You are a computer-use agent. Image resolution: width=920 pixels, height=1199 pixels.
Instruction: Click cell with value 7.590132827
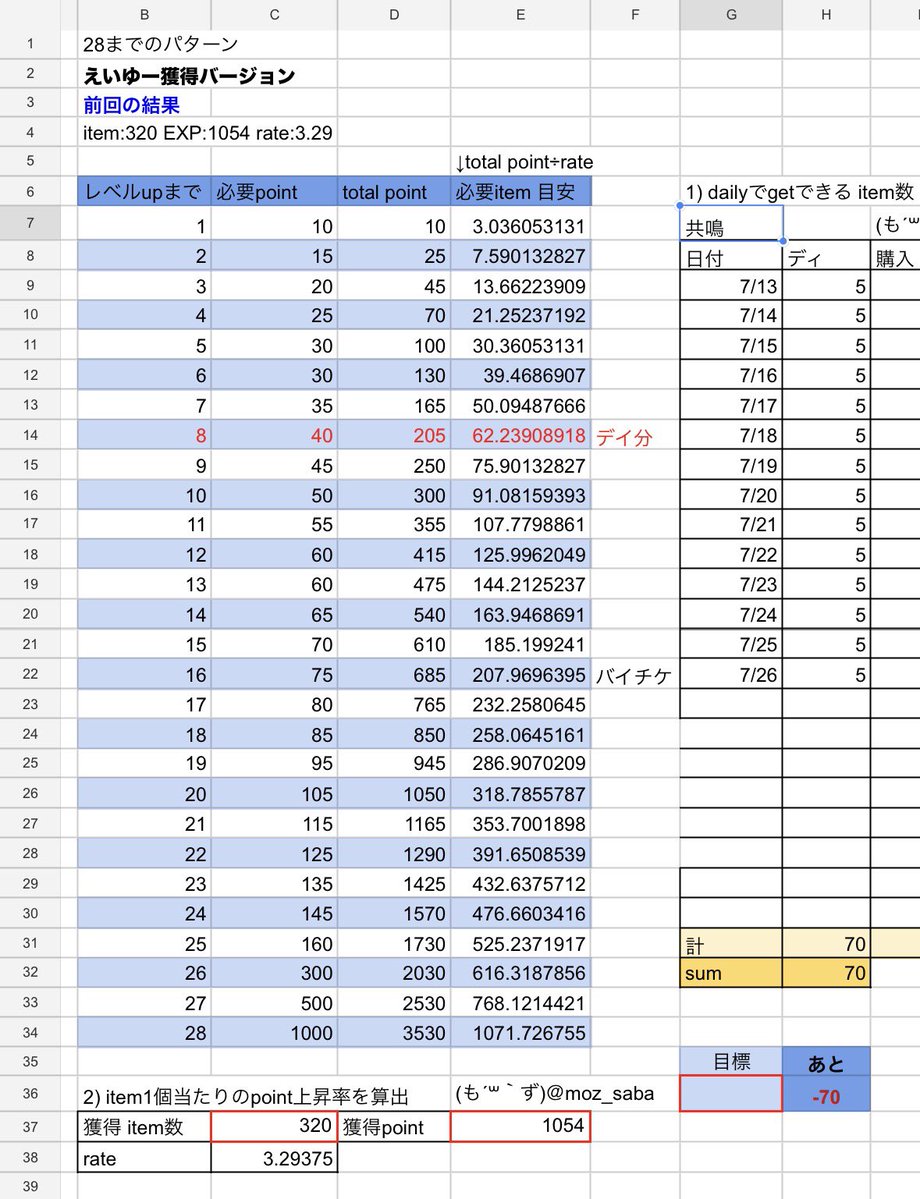(x=521, y=256)
